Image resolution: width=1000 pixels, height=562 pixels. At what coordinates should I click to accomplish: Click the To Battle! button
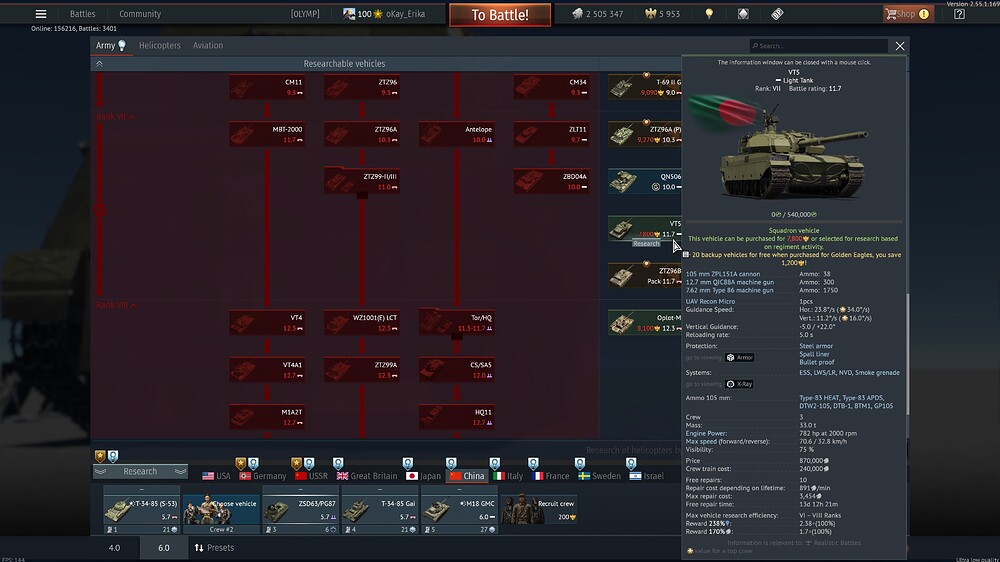[x=500, y=15]
